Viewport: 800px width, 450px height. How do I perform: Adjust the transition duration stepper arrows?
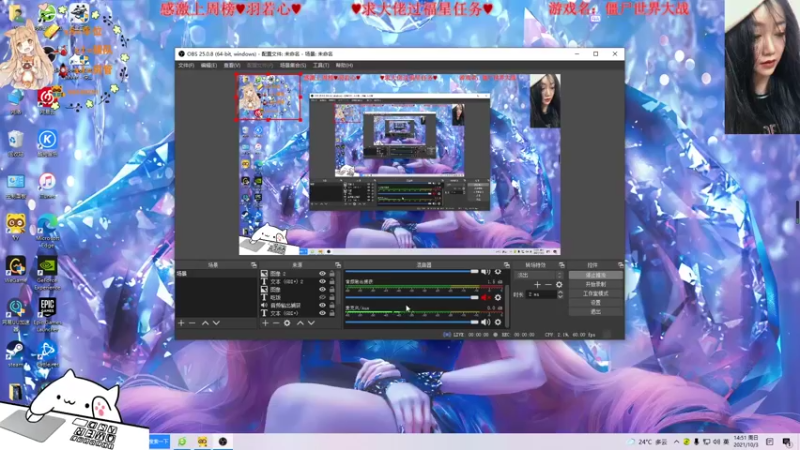pyautogui.click(x=560, y=294)
